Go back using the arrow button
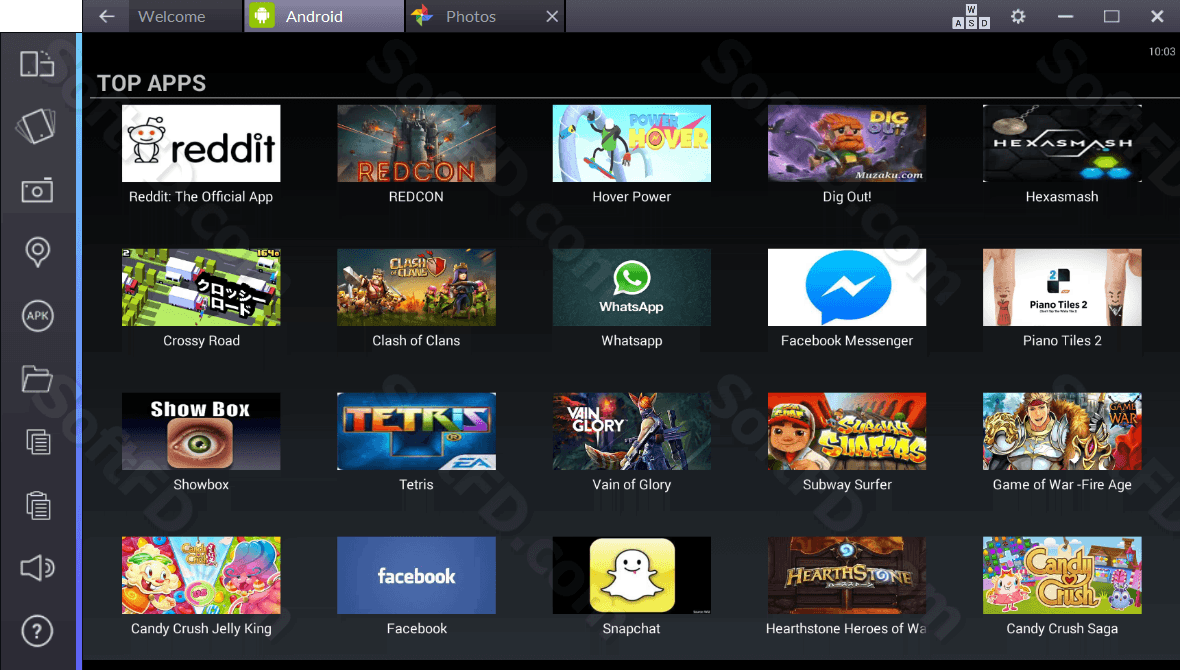The width and height of the screenshot is (1180, 670). click(107, 17)
